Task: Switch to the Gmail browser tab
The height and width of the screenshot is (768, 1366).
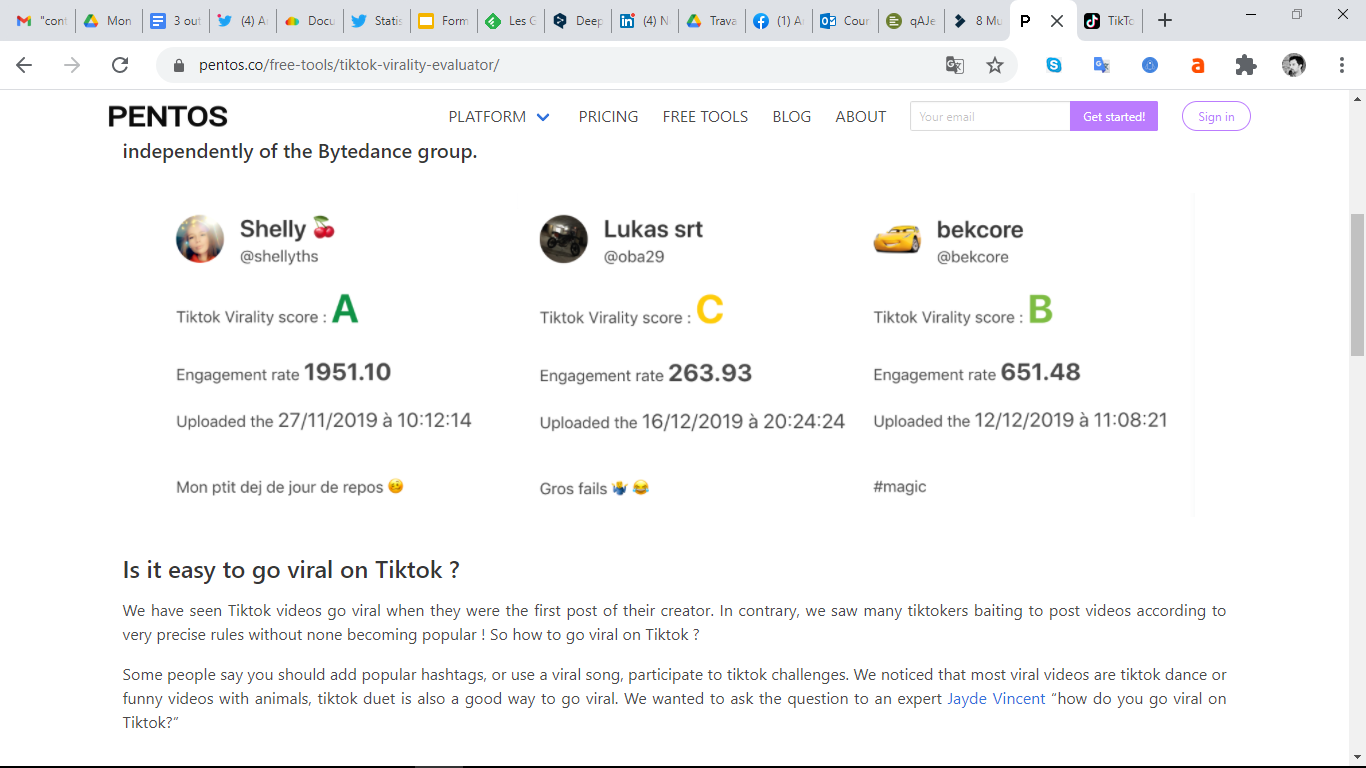Action: (x=41, y=20)
